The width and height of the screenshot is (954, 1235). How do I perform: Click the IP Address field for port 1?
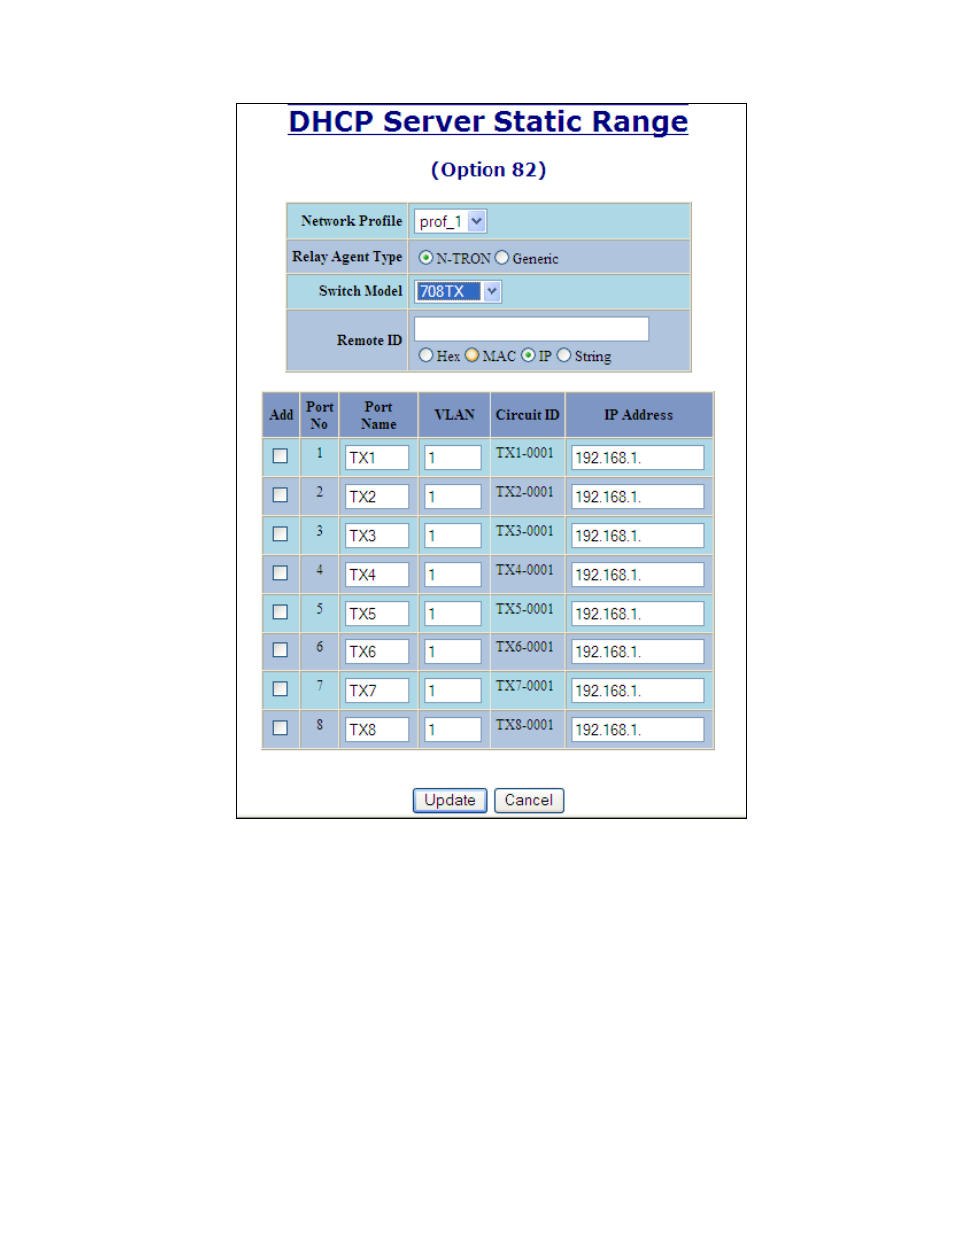click(x=638, y=458)
